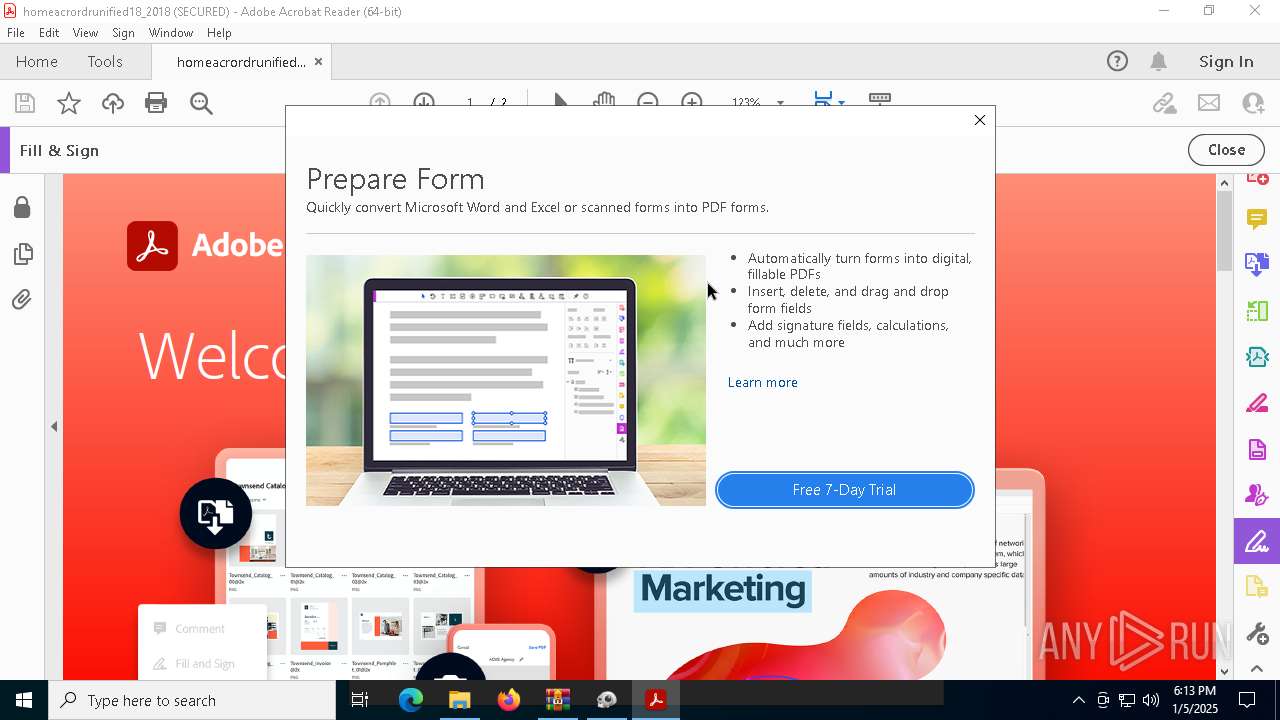This screenshot has height=720, width=1280.
Task: Open File Explorer from the taskbar
Action: click(459, 700)
